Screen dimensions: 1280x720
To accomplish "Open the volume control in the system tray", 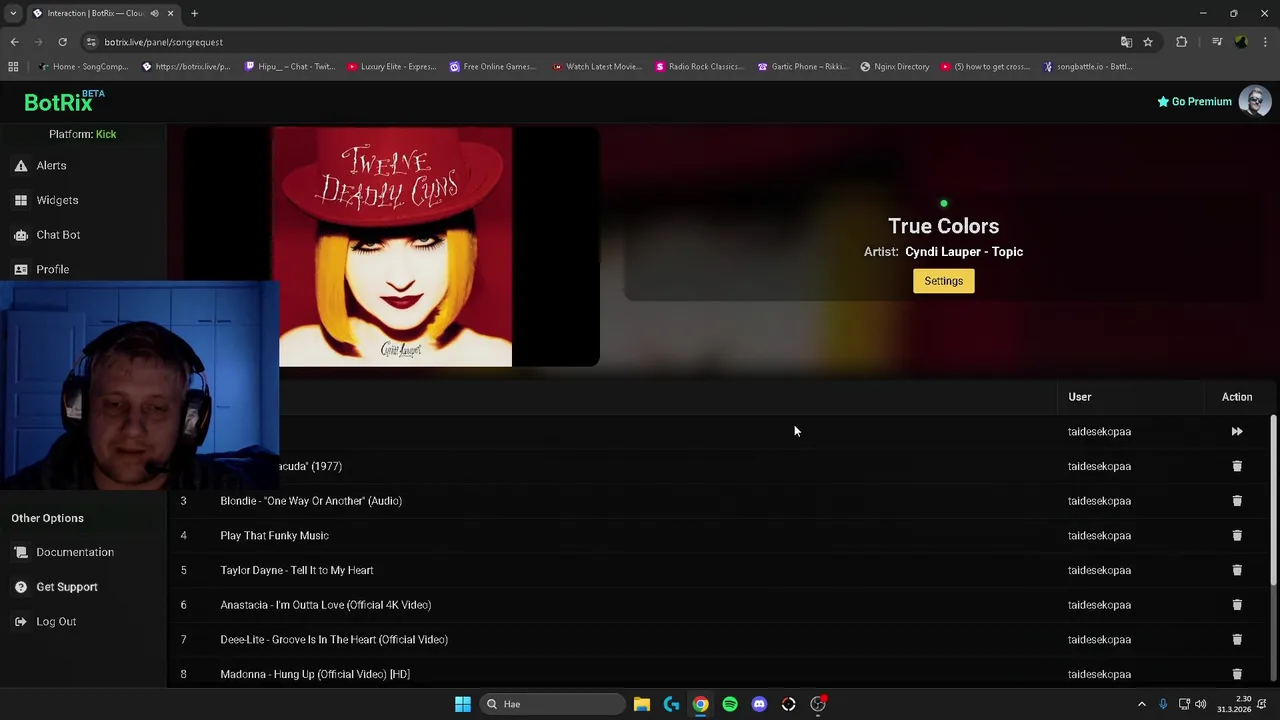I will click(x=1200, y=704).
